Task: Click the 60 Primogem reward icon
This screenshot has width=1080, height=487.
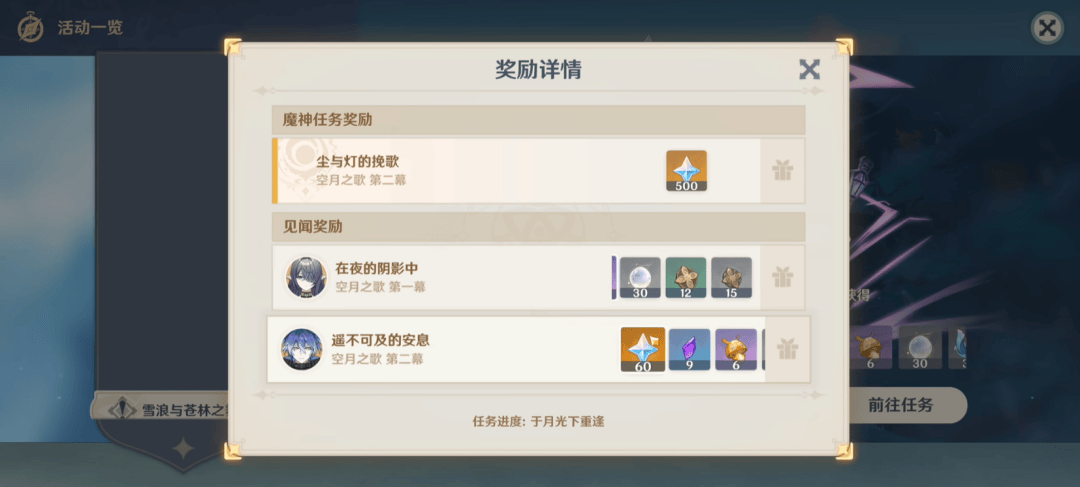Action: tap(643, 349)
